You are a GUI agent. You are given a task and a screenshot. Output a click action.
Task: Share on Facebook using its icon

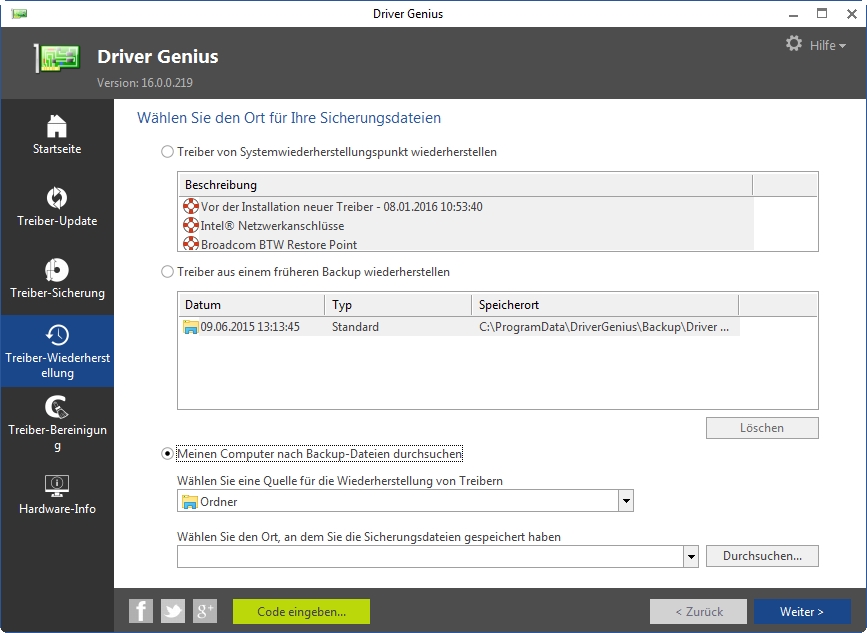[140, 610]
